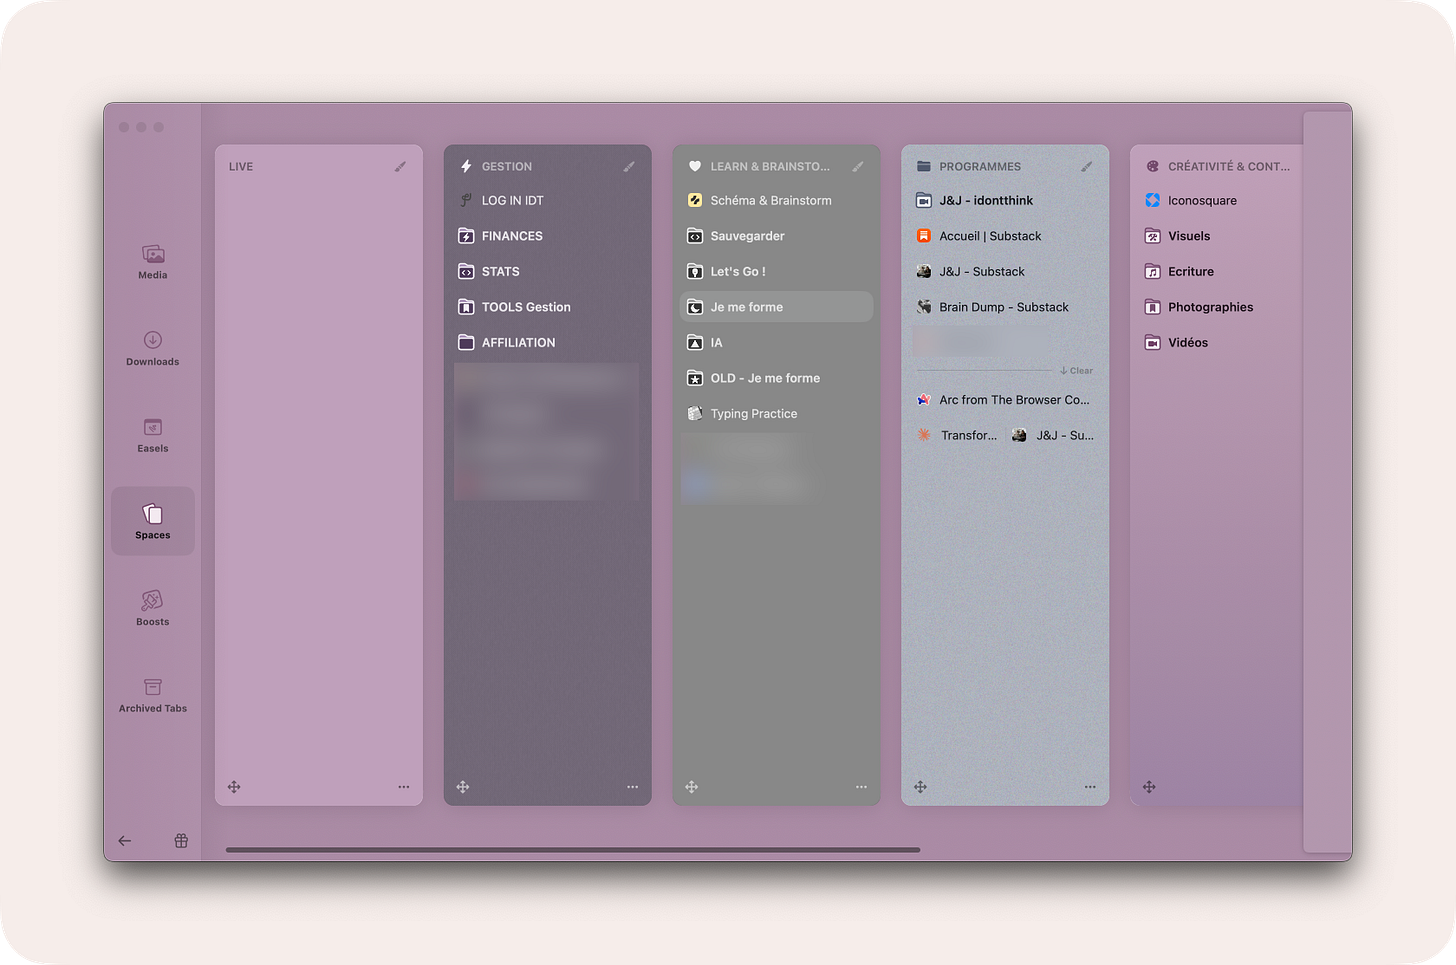This screenshot has height=965, width=1456.
Task: Click the move handle of LEARN & BRAINSTO... space
Action: click(692, 787)
